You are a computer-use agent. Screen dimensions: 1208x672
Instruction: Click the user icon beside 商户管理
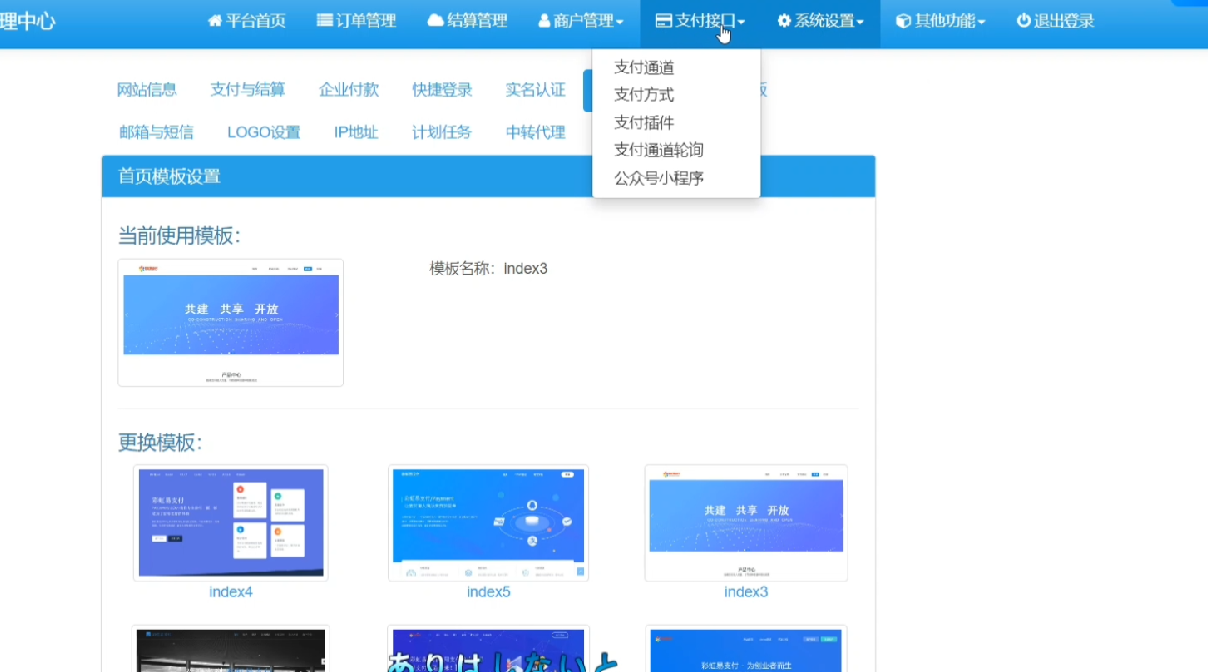544,21
